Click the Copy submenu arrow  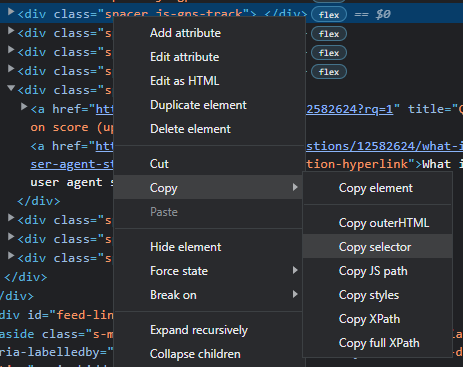[295, 187]
